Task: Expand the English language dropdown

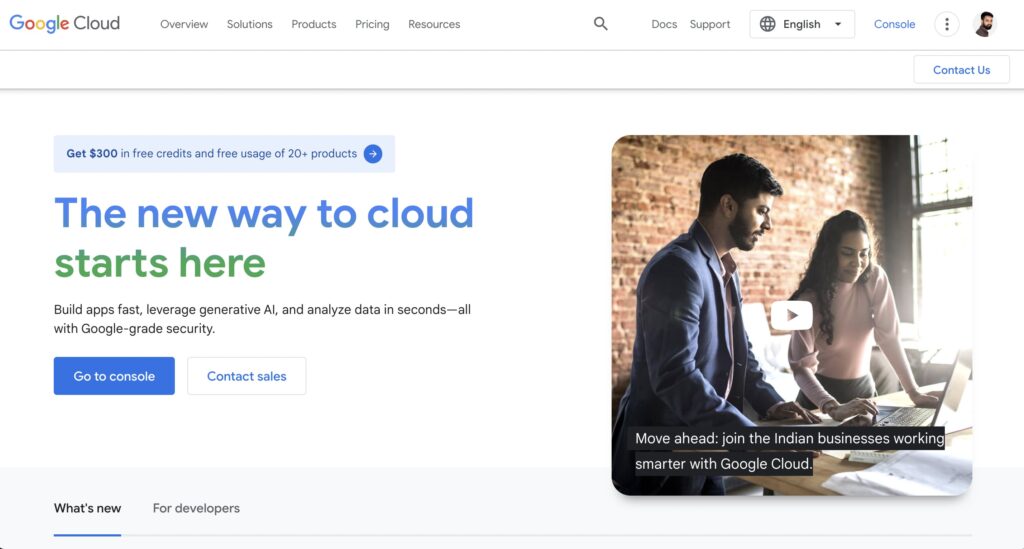Action: coord(802,24)
